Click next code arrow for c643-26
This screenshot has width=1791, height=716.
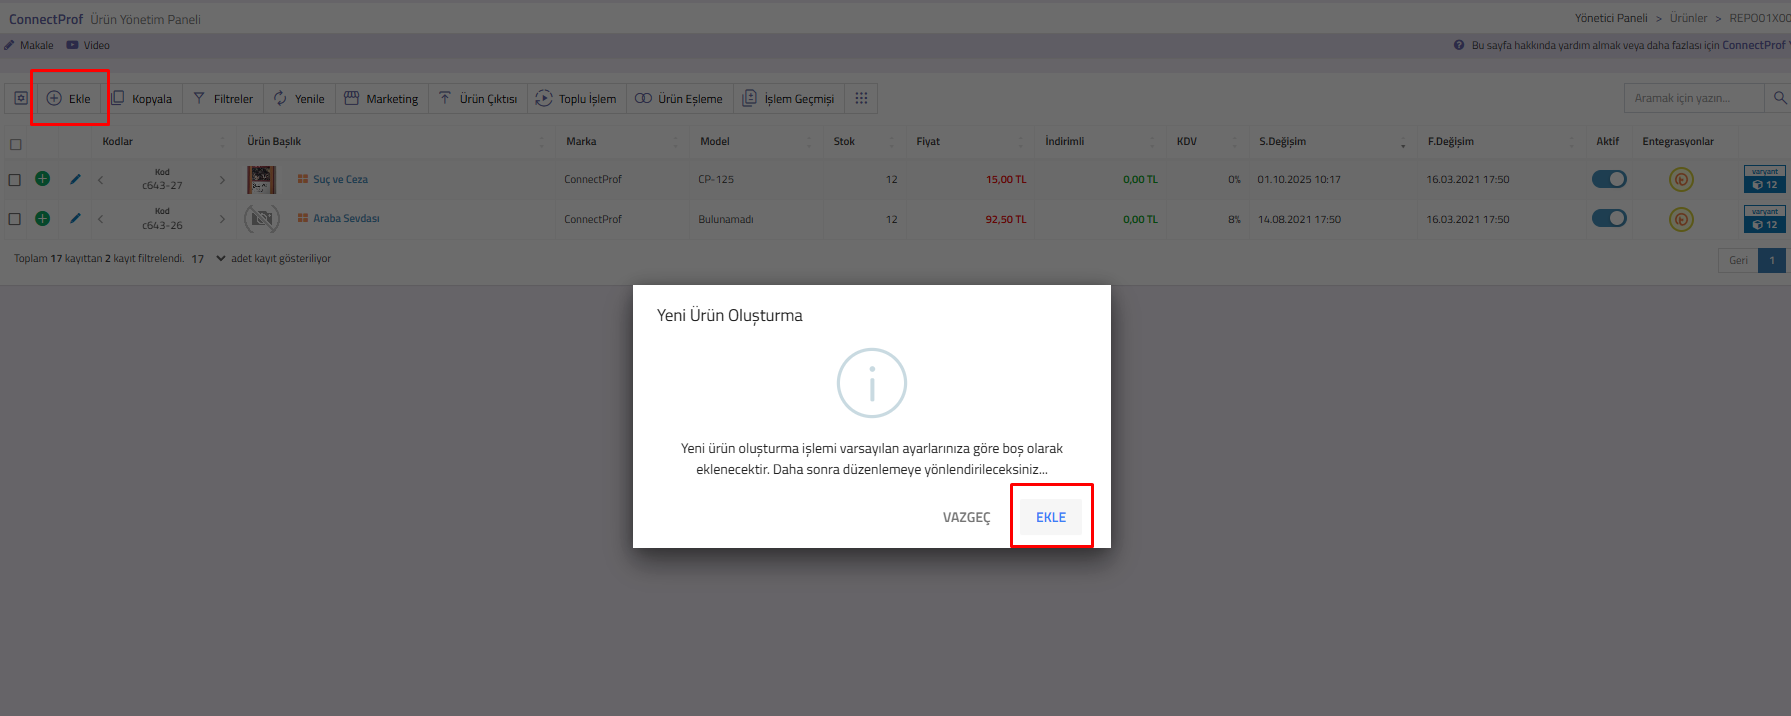222,219
